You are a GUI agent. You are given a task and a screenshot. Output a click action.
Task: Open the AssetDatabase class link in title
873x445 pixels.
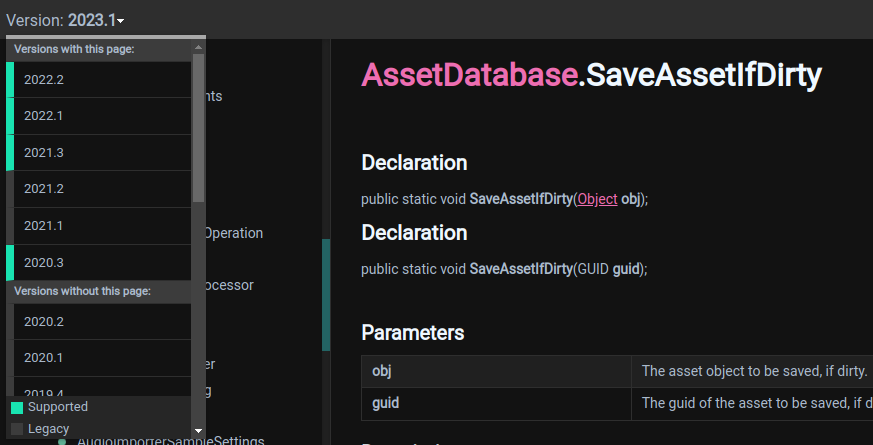469,75
